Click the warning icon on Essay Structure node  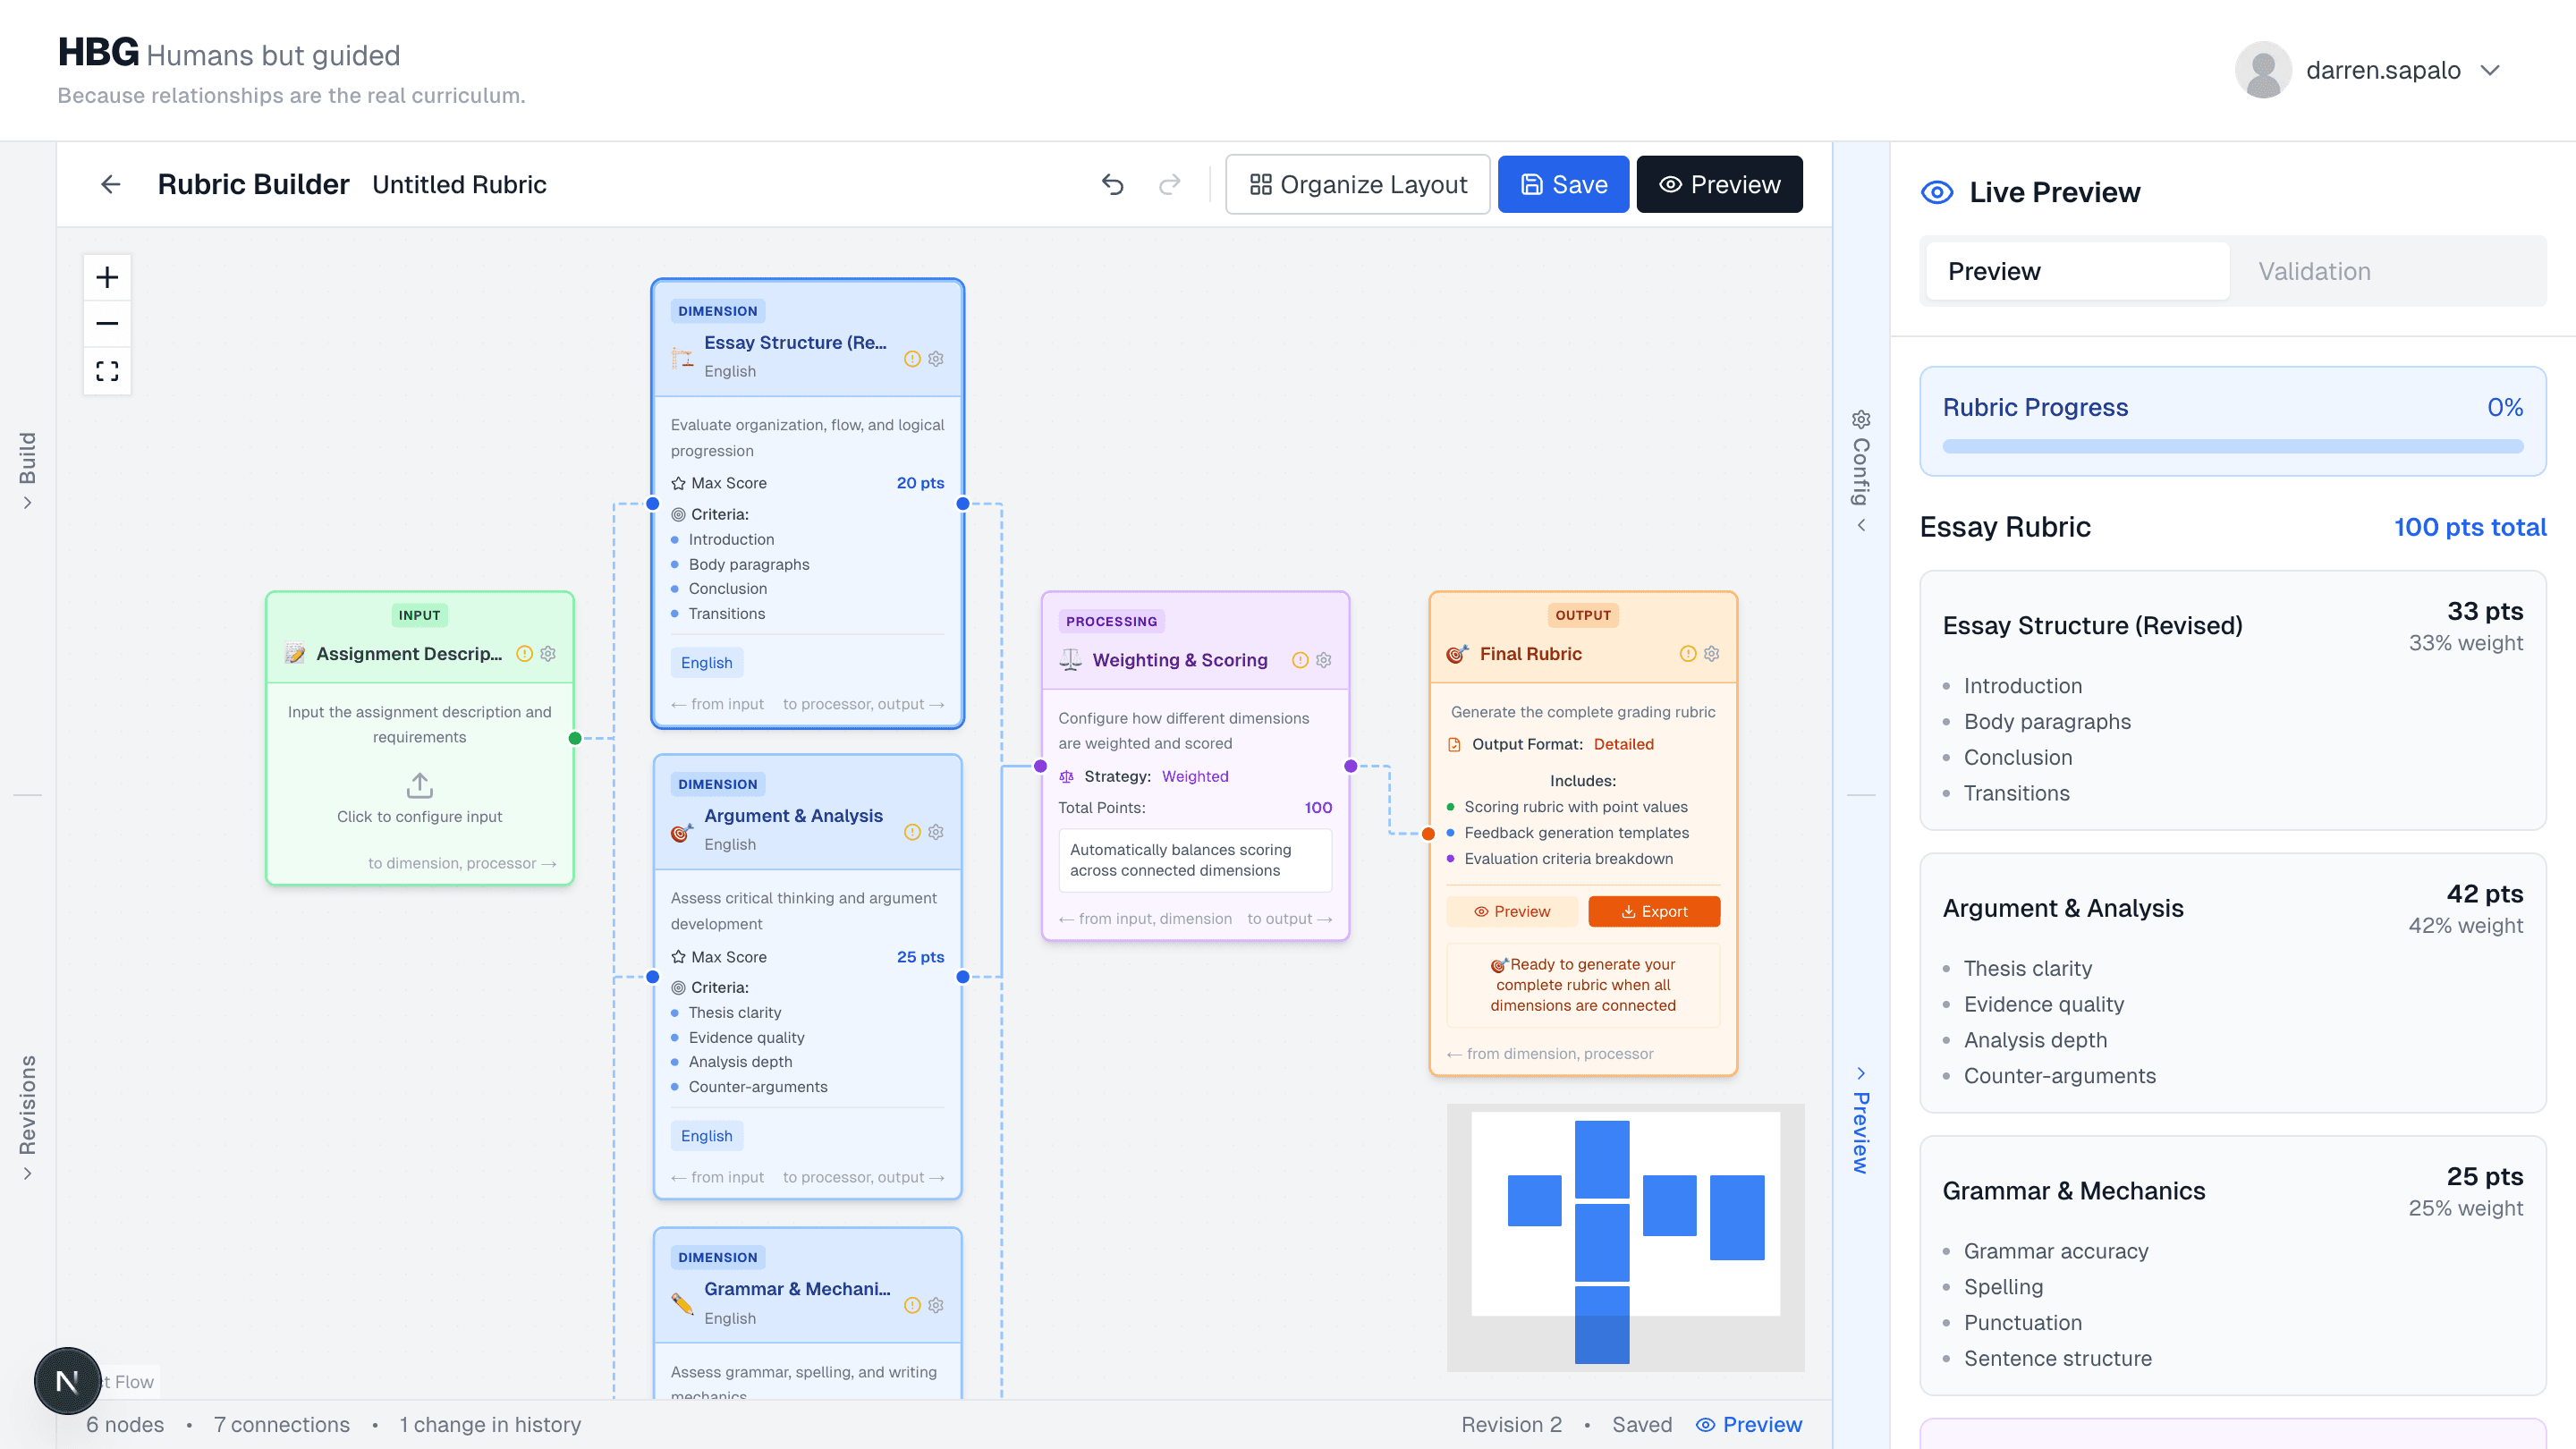(911, 358)
